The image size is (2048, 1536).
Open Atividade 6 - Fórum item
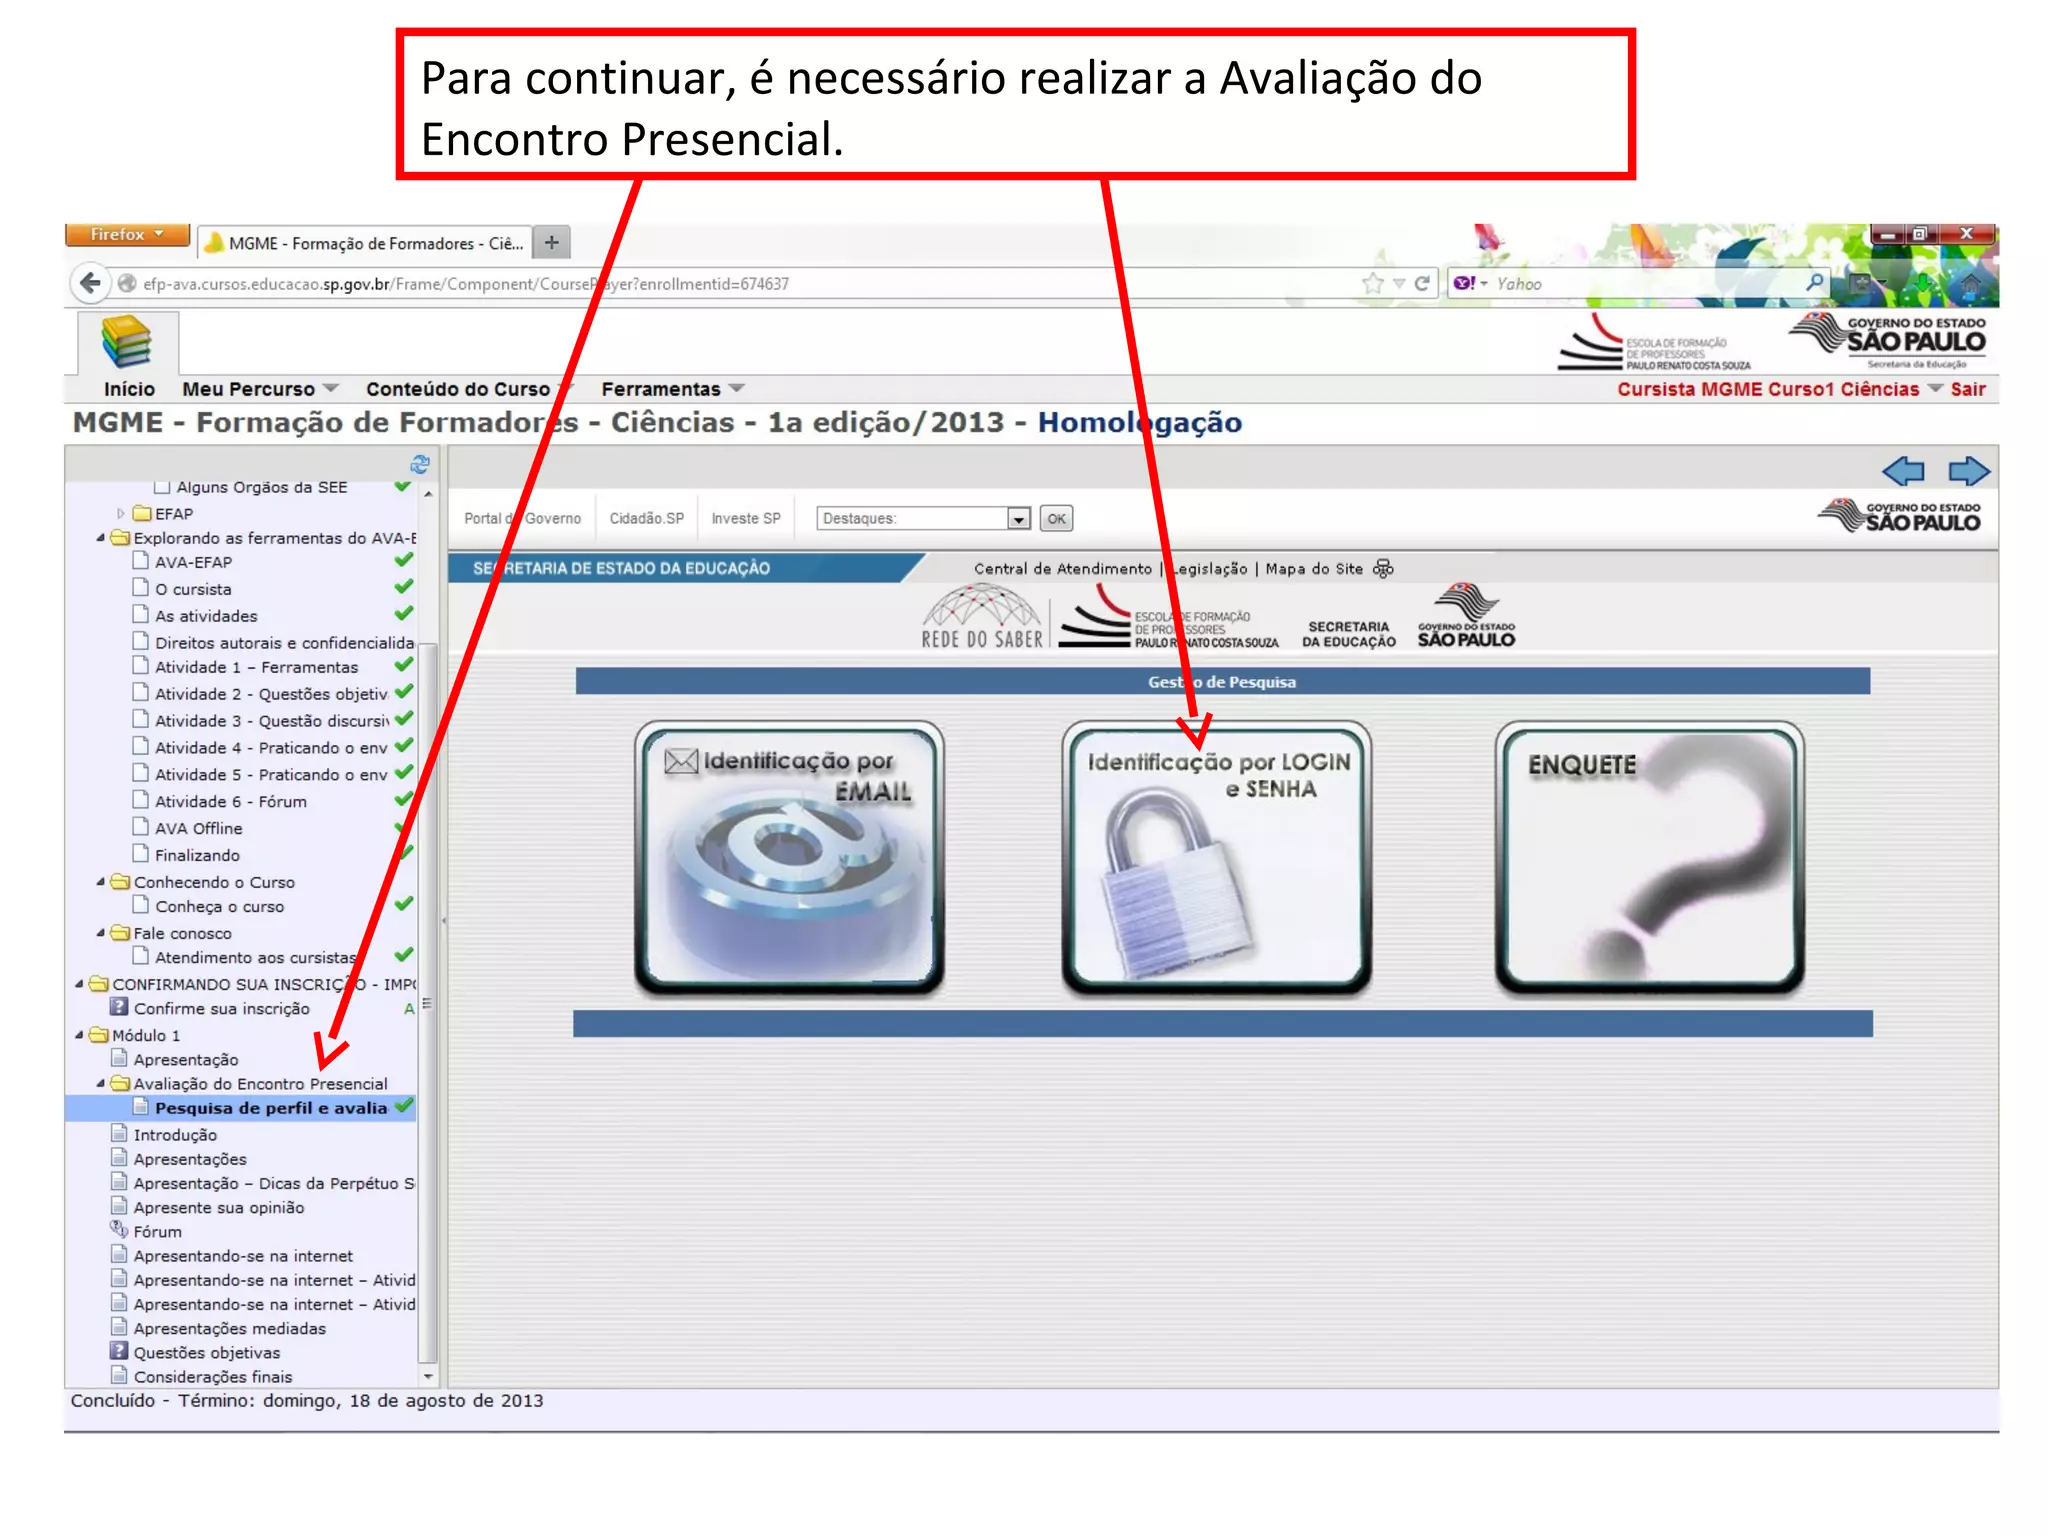point(231,801)
